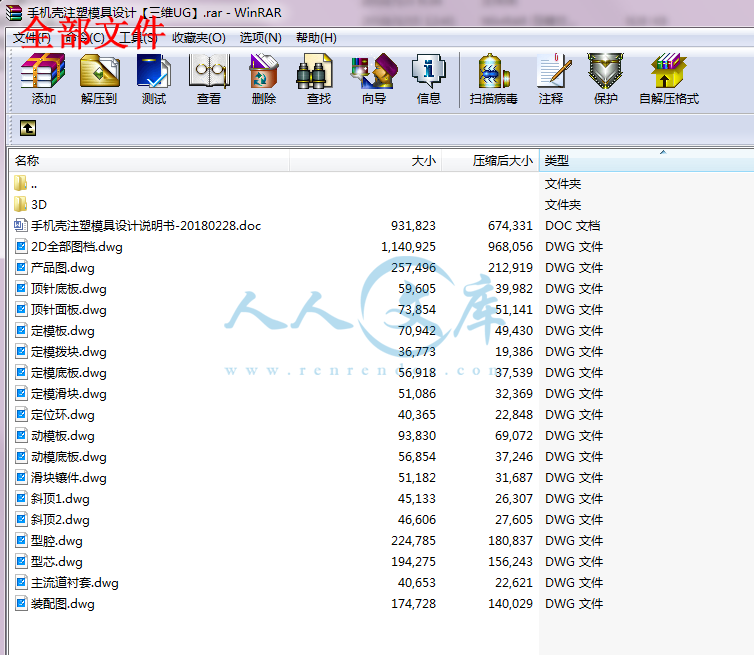Click the compressed size 674,331
This screenshot has height=655, width=754.
pyautogui.click(x=510, y=226)
